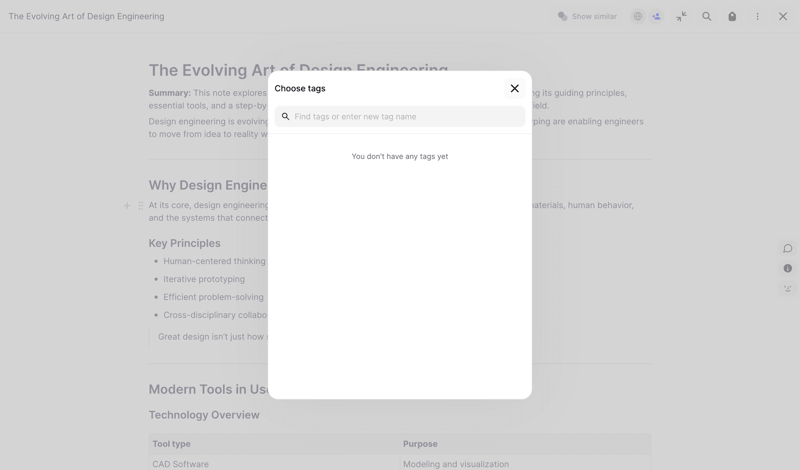Open search with the top magnifier icon

[707, 17]
